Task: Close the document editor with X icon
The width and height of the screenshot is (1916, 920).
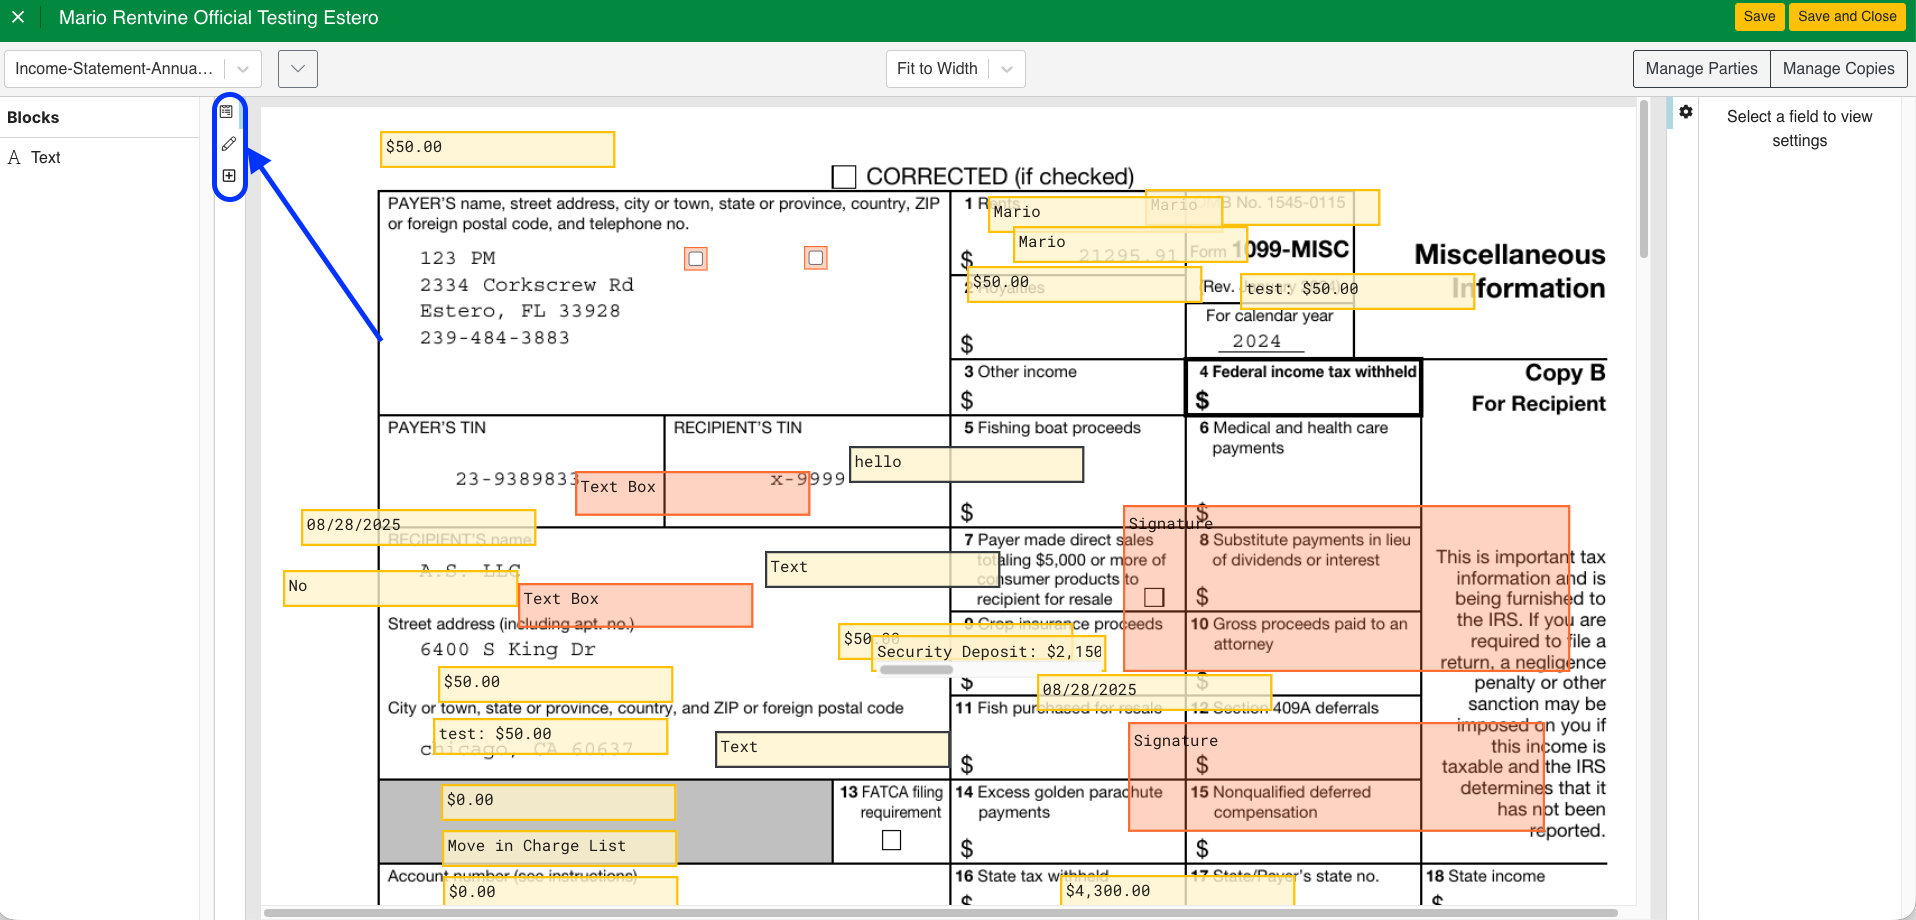Action: [18, 18]
